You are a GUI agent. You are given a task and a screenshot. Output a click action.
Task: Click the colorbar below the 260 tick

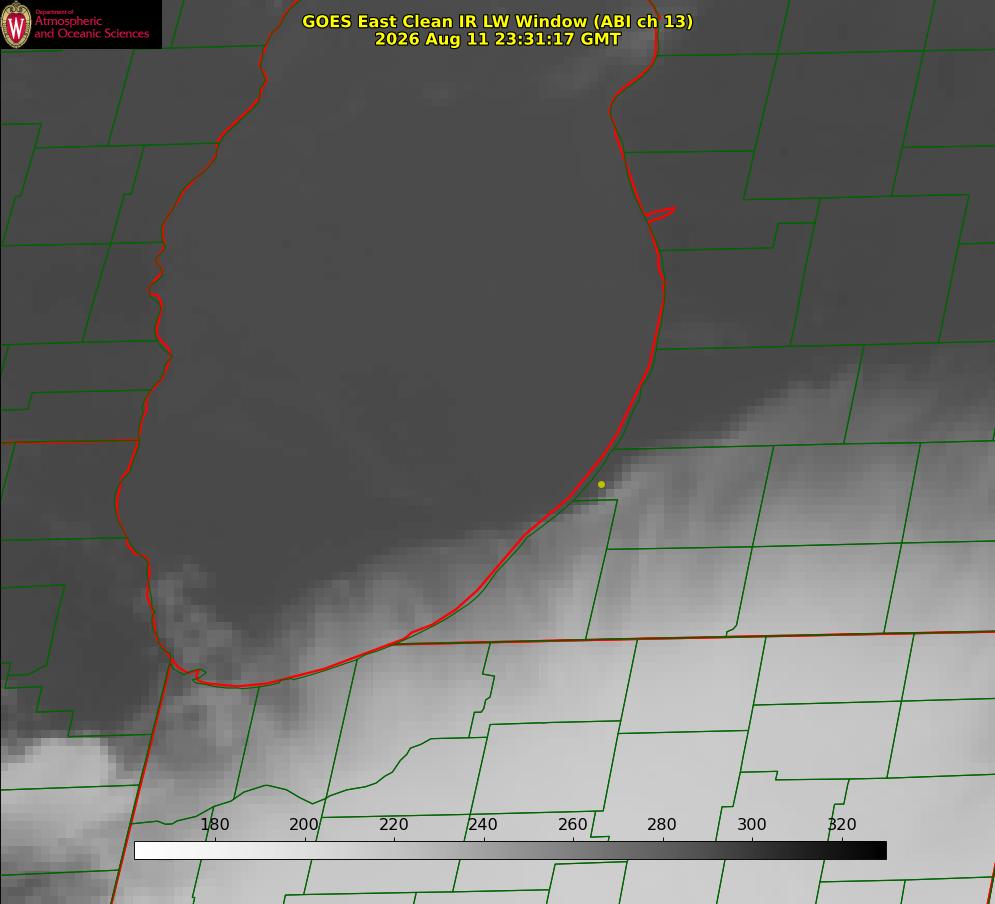573,850
